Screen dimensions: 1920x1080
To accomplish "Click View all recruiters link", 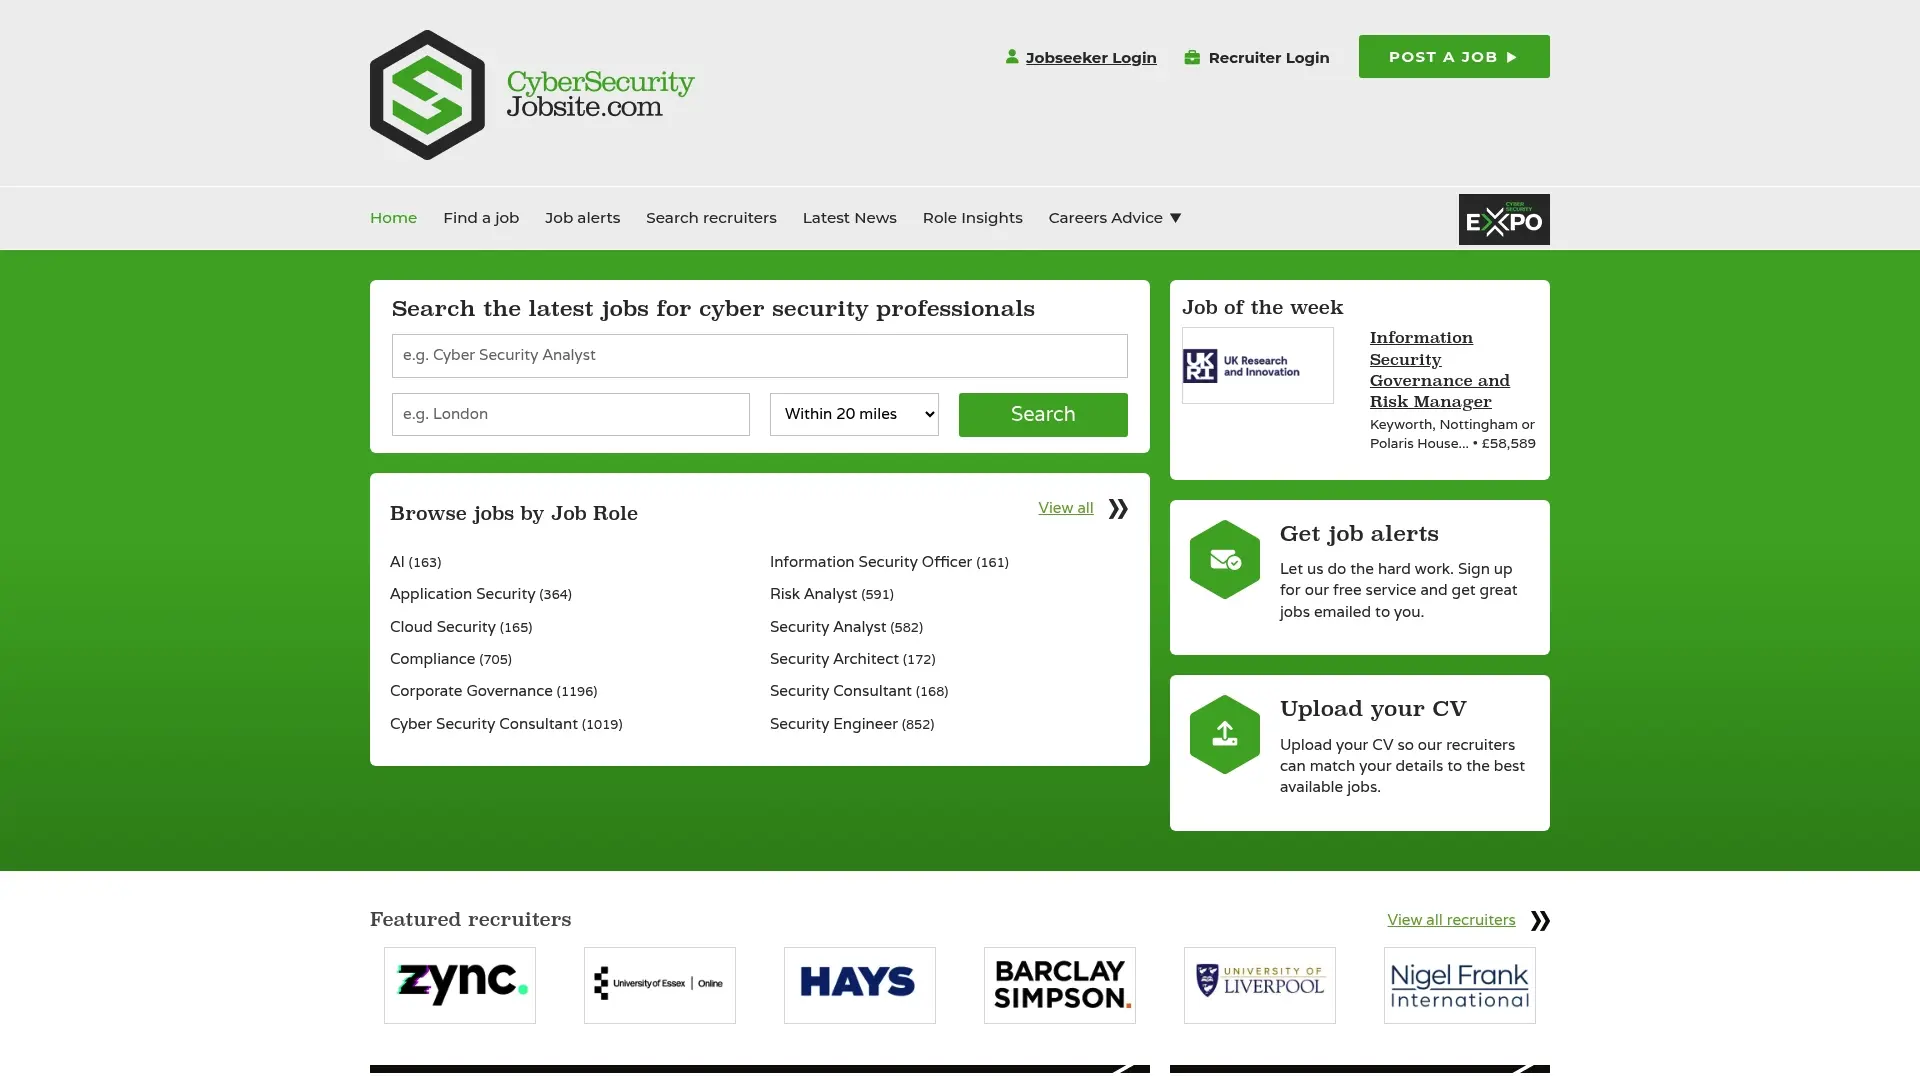I will click(x=1451, y=920).
